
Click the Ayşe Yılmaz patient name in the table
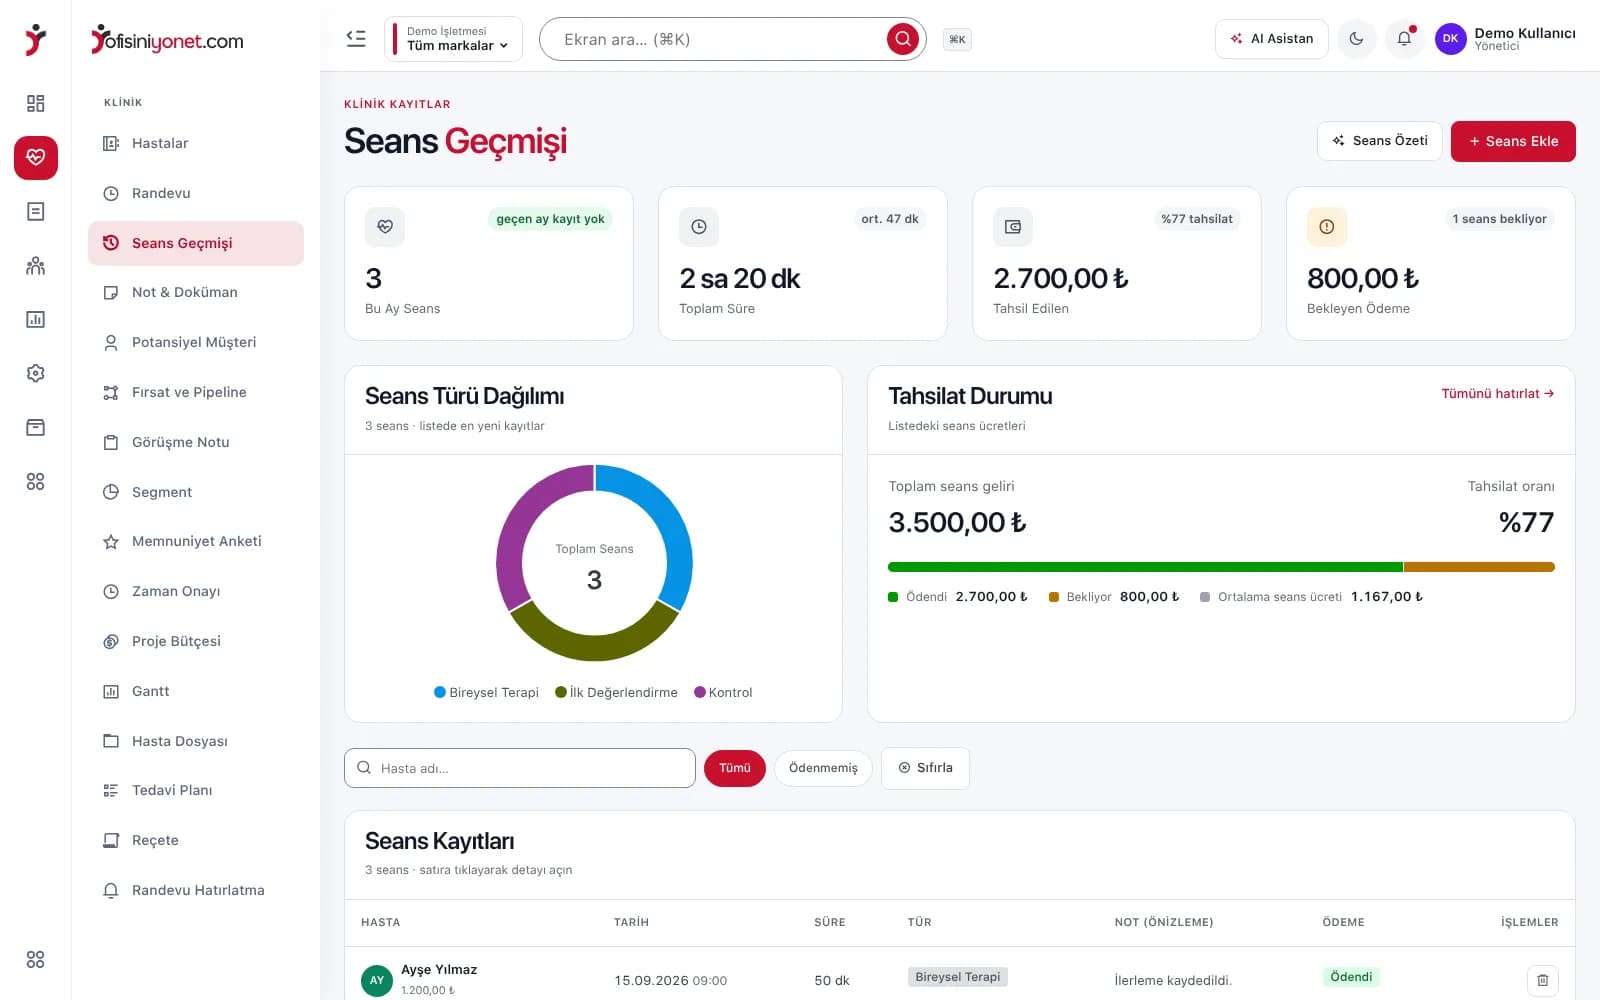coord(439,970)
